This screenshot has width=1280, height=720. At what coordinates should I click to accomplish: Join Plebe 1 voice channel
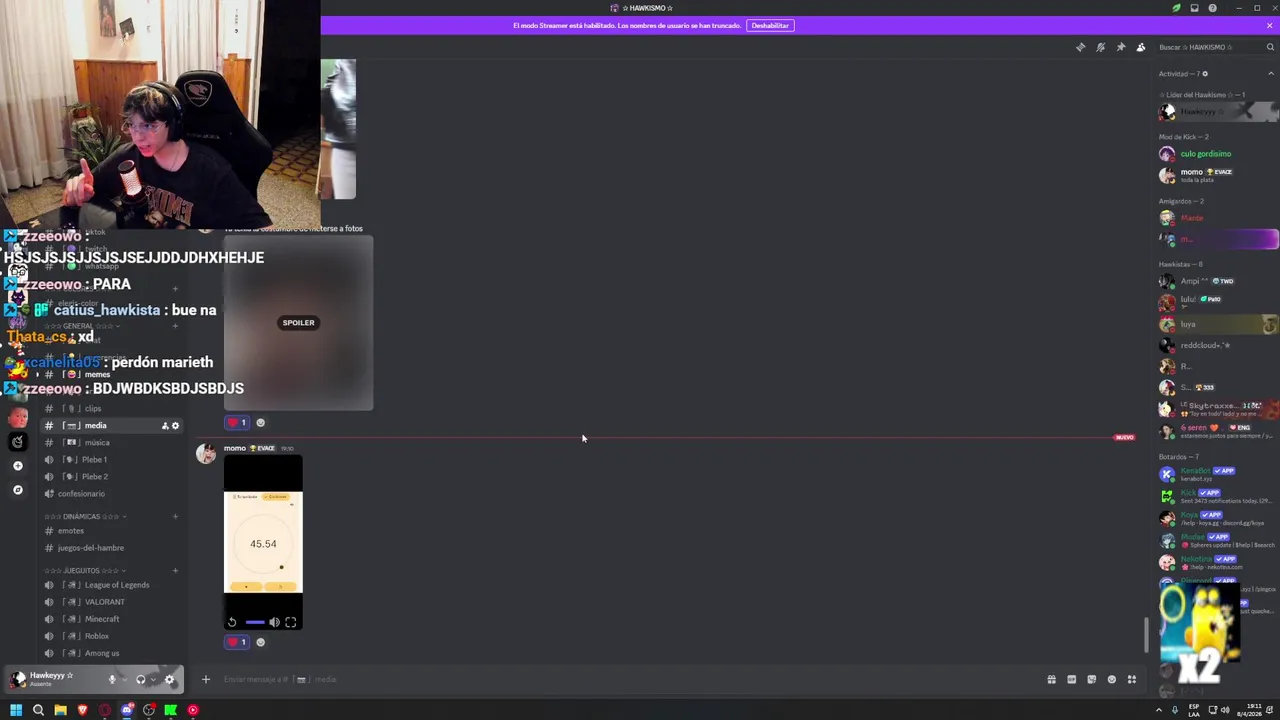(110, 459)
